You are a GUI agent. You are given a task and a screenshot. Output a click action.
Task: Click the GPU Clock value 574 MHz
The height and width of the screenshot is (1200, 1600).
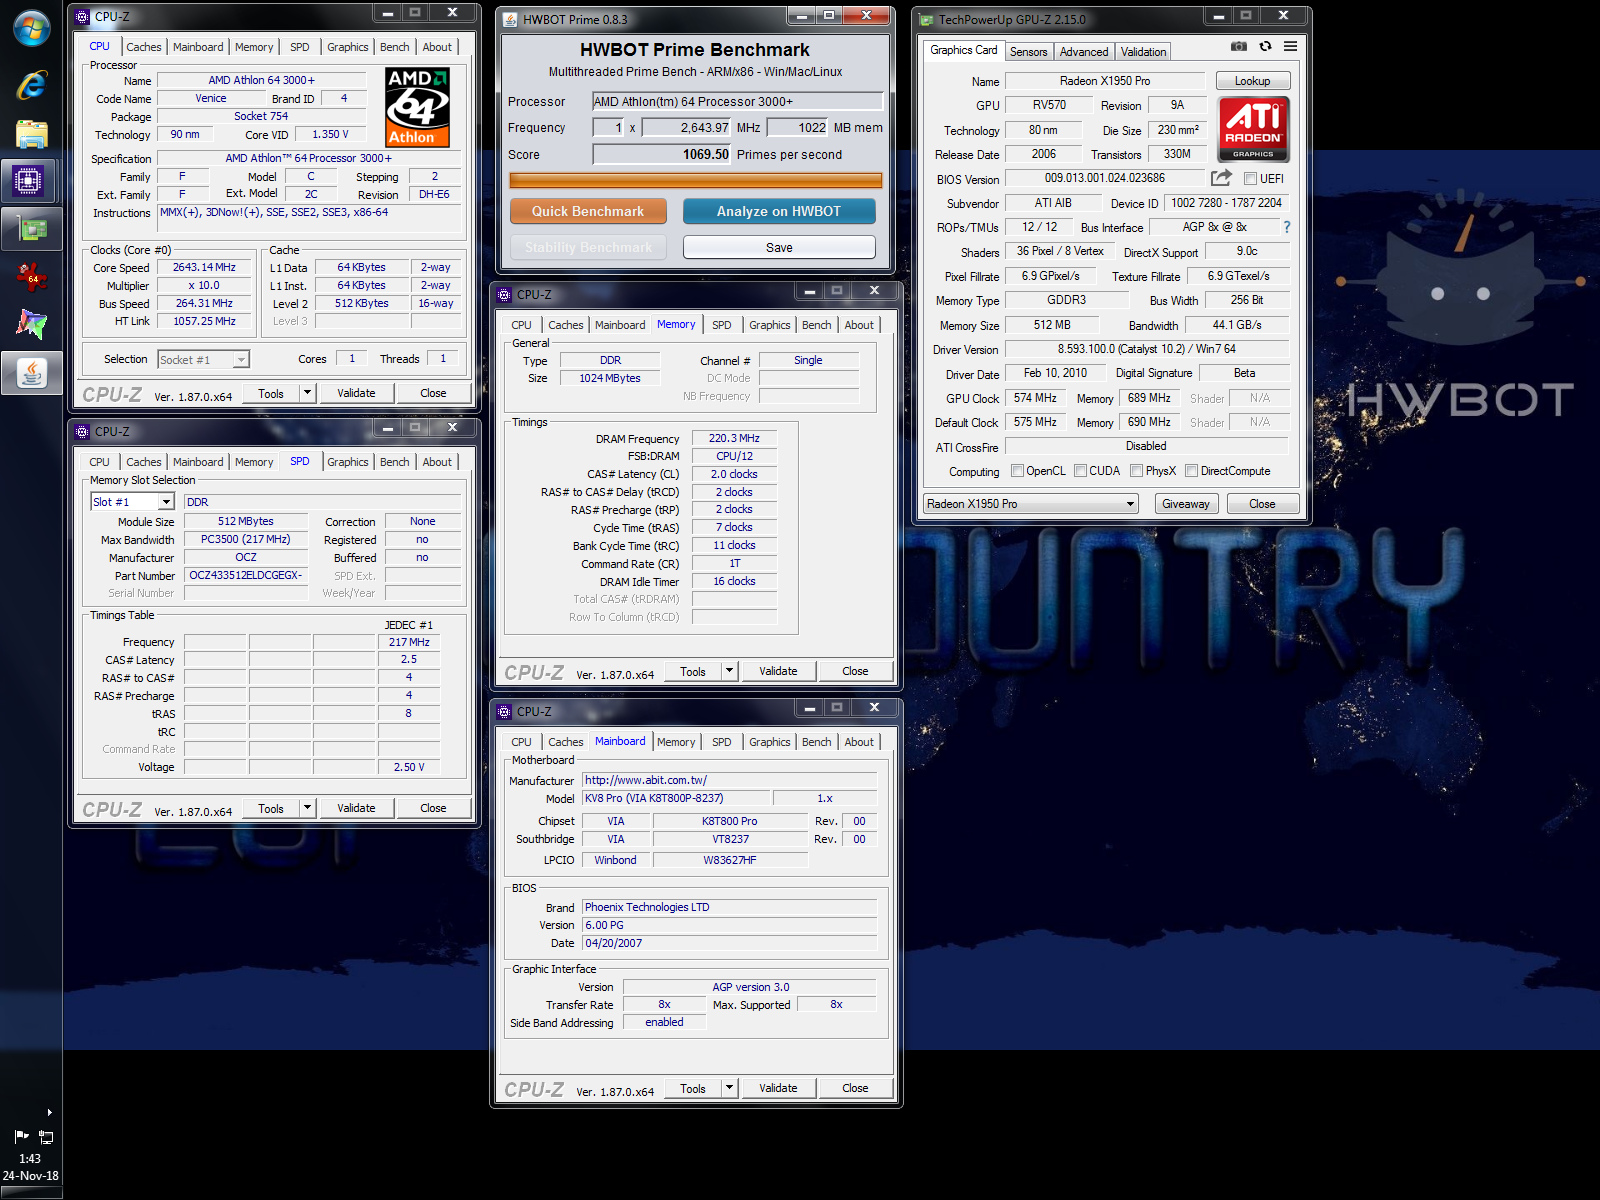point(1035,398)
